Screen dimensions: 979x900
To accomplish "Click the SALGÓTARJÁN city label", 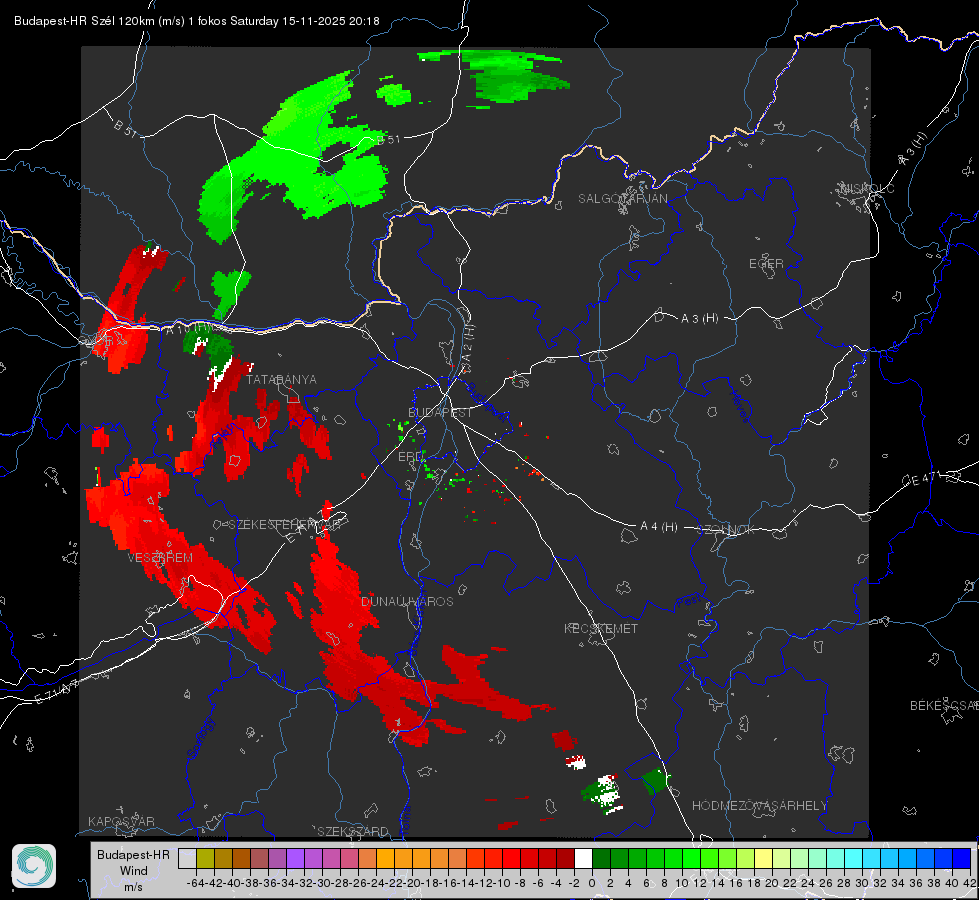I will tap(622, 199).
